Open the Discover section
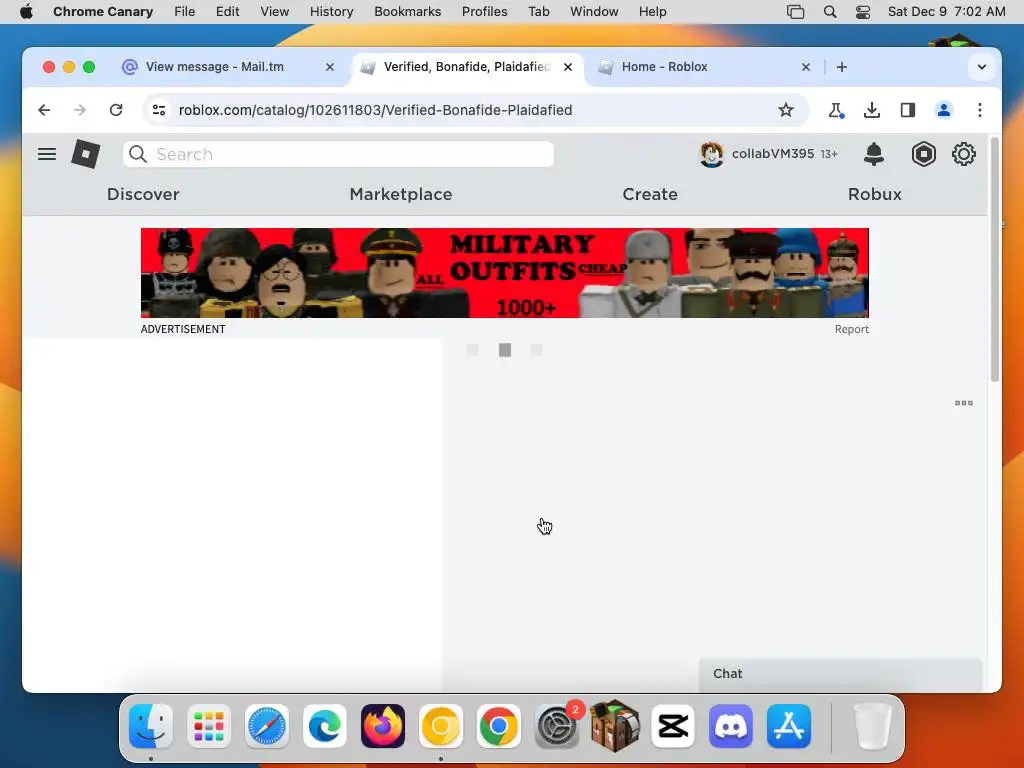This screenshot has width=1024, height=768. pyautogui.click(x=143, y=194)
